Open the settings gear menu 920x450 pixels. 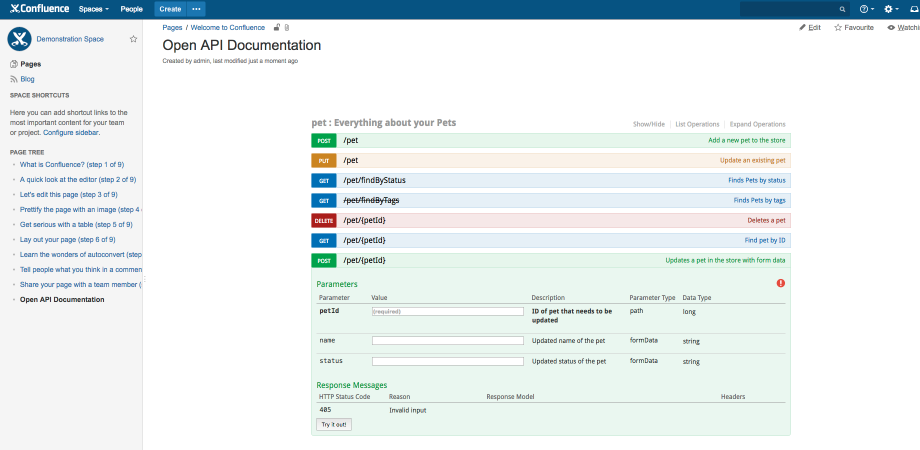pyautogui.click(x=891, y=9)
